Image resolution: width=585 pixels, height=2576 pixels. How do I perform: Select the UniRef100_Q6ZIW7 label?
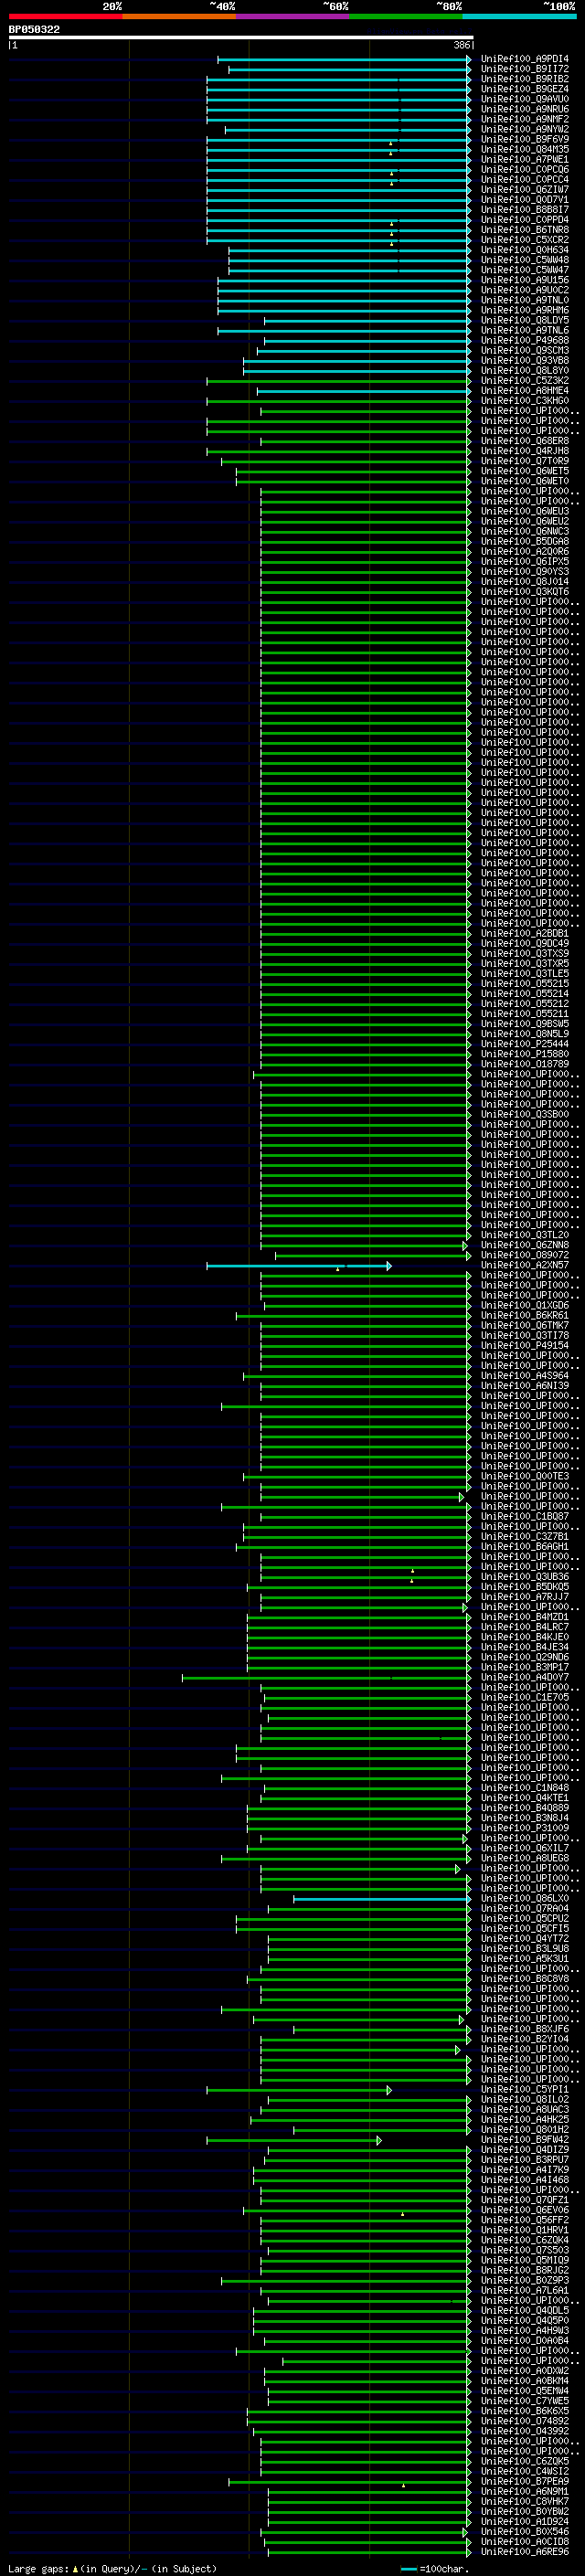[x=524, y=189]
